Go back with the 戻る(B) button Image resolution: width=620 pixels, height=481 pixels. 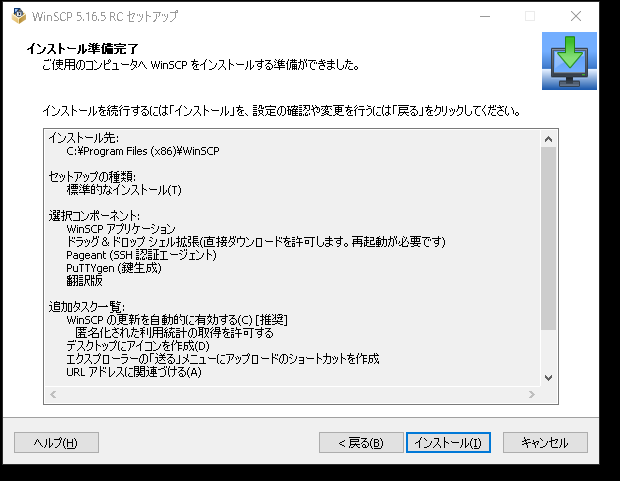[360, 443]
